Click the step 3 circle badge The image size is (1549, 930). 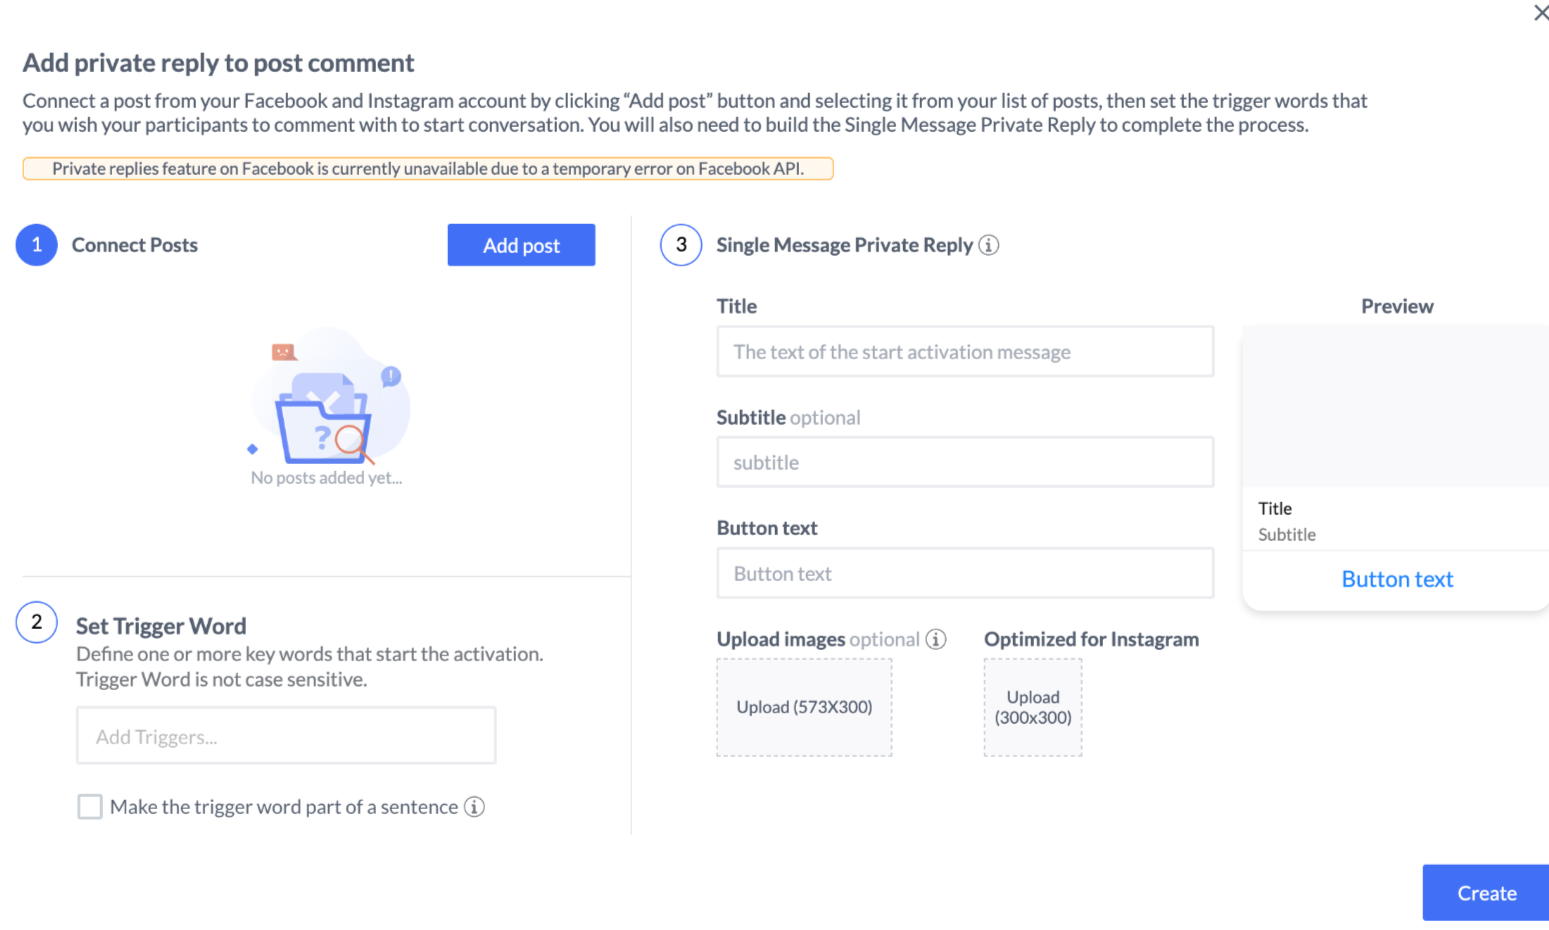tap(681, 245)
